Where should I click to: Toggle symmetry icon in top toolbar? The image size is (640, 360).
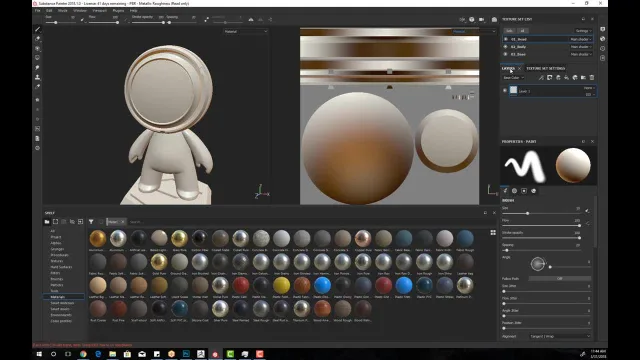(x=251, y=19)
